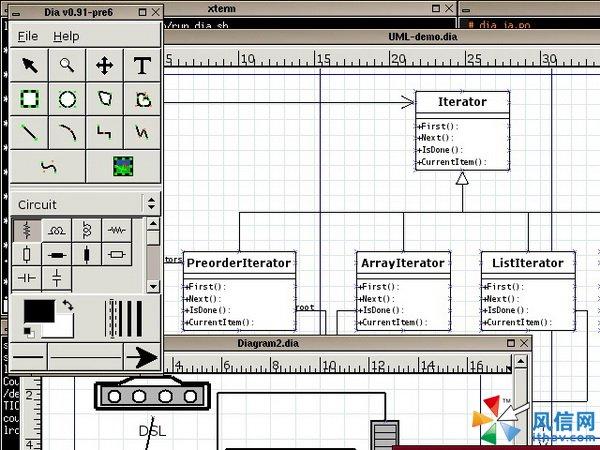This screenshot has height=450, width=600.
Task: Pick the horizontal hollow box resistor shape
Action: (116, 254)
